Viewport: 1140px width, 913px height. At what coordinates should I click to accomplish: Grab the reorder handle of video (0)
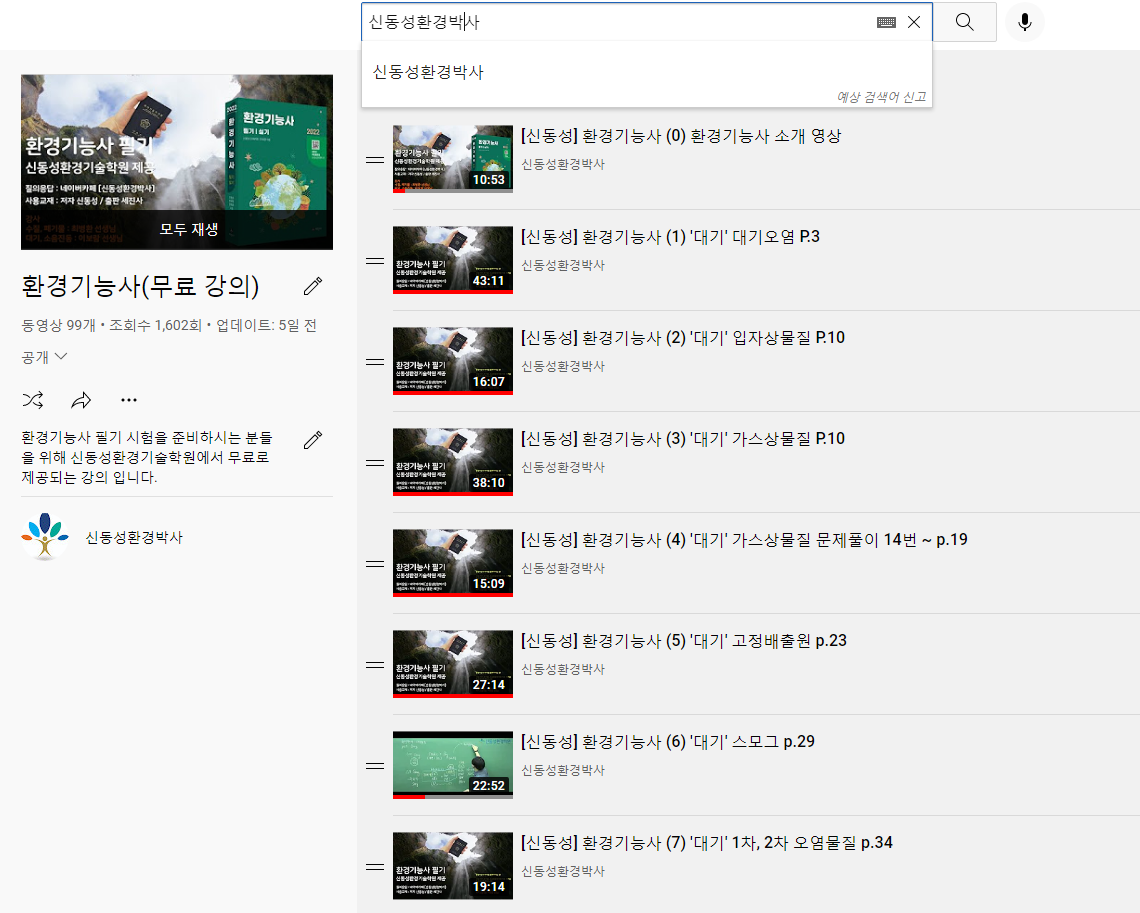coord(375,160)
